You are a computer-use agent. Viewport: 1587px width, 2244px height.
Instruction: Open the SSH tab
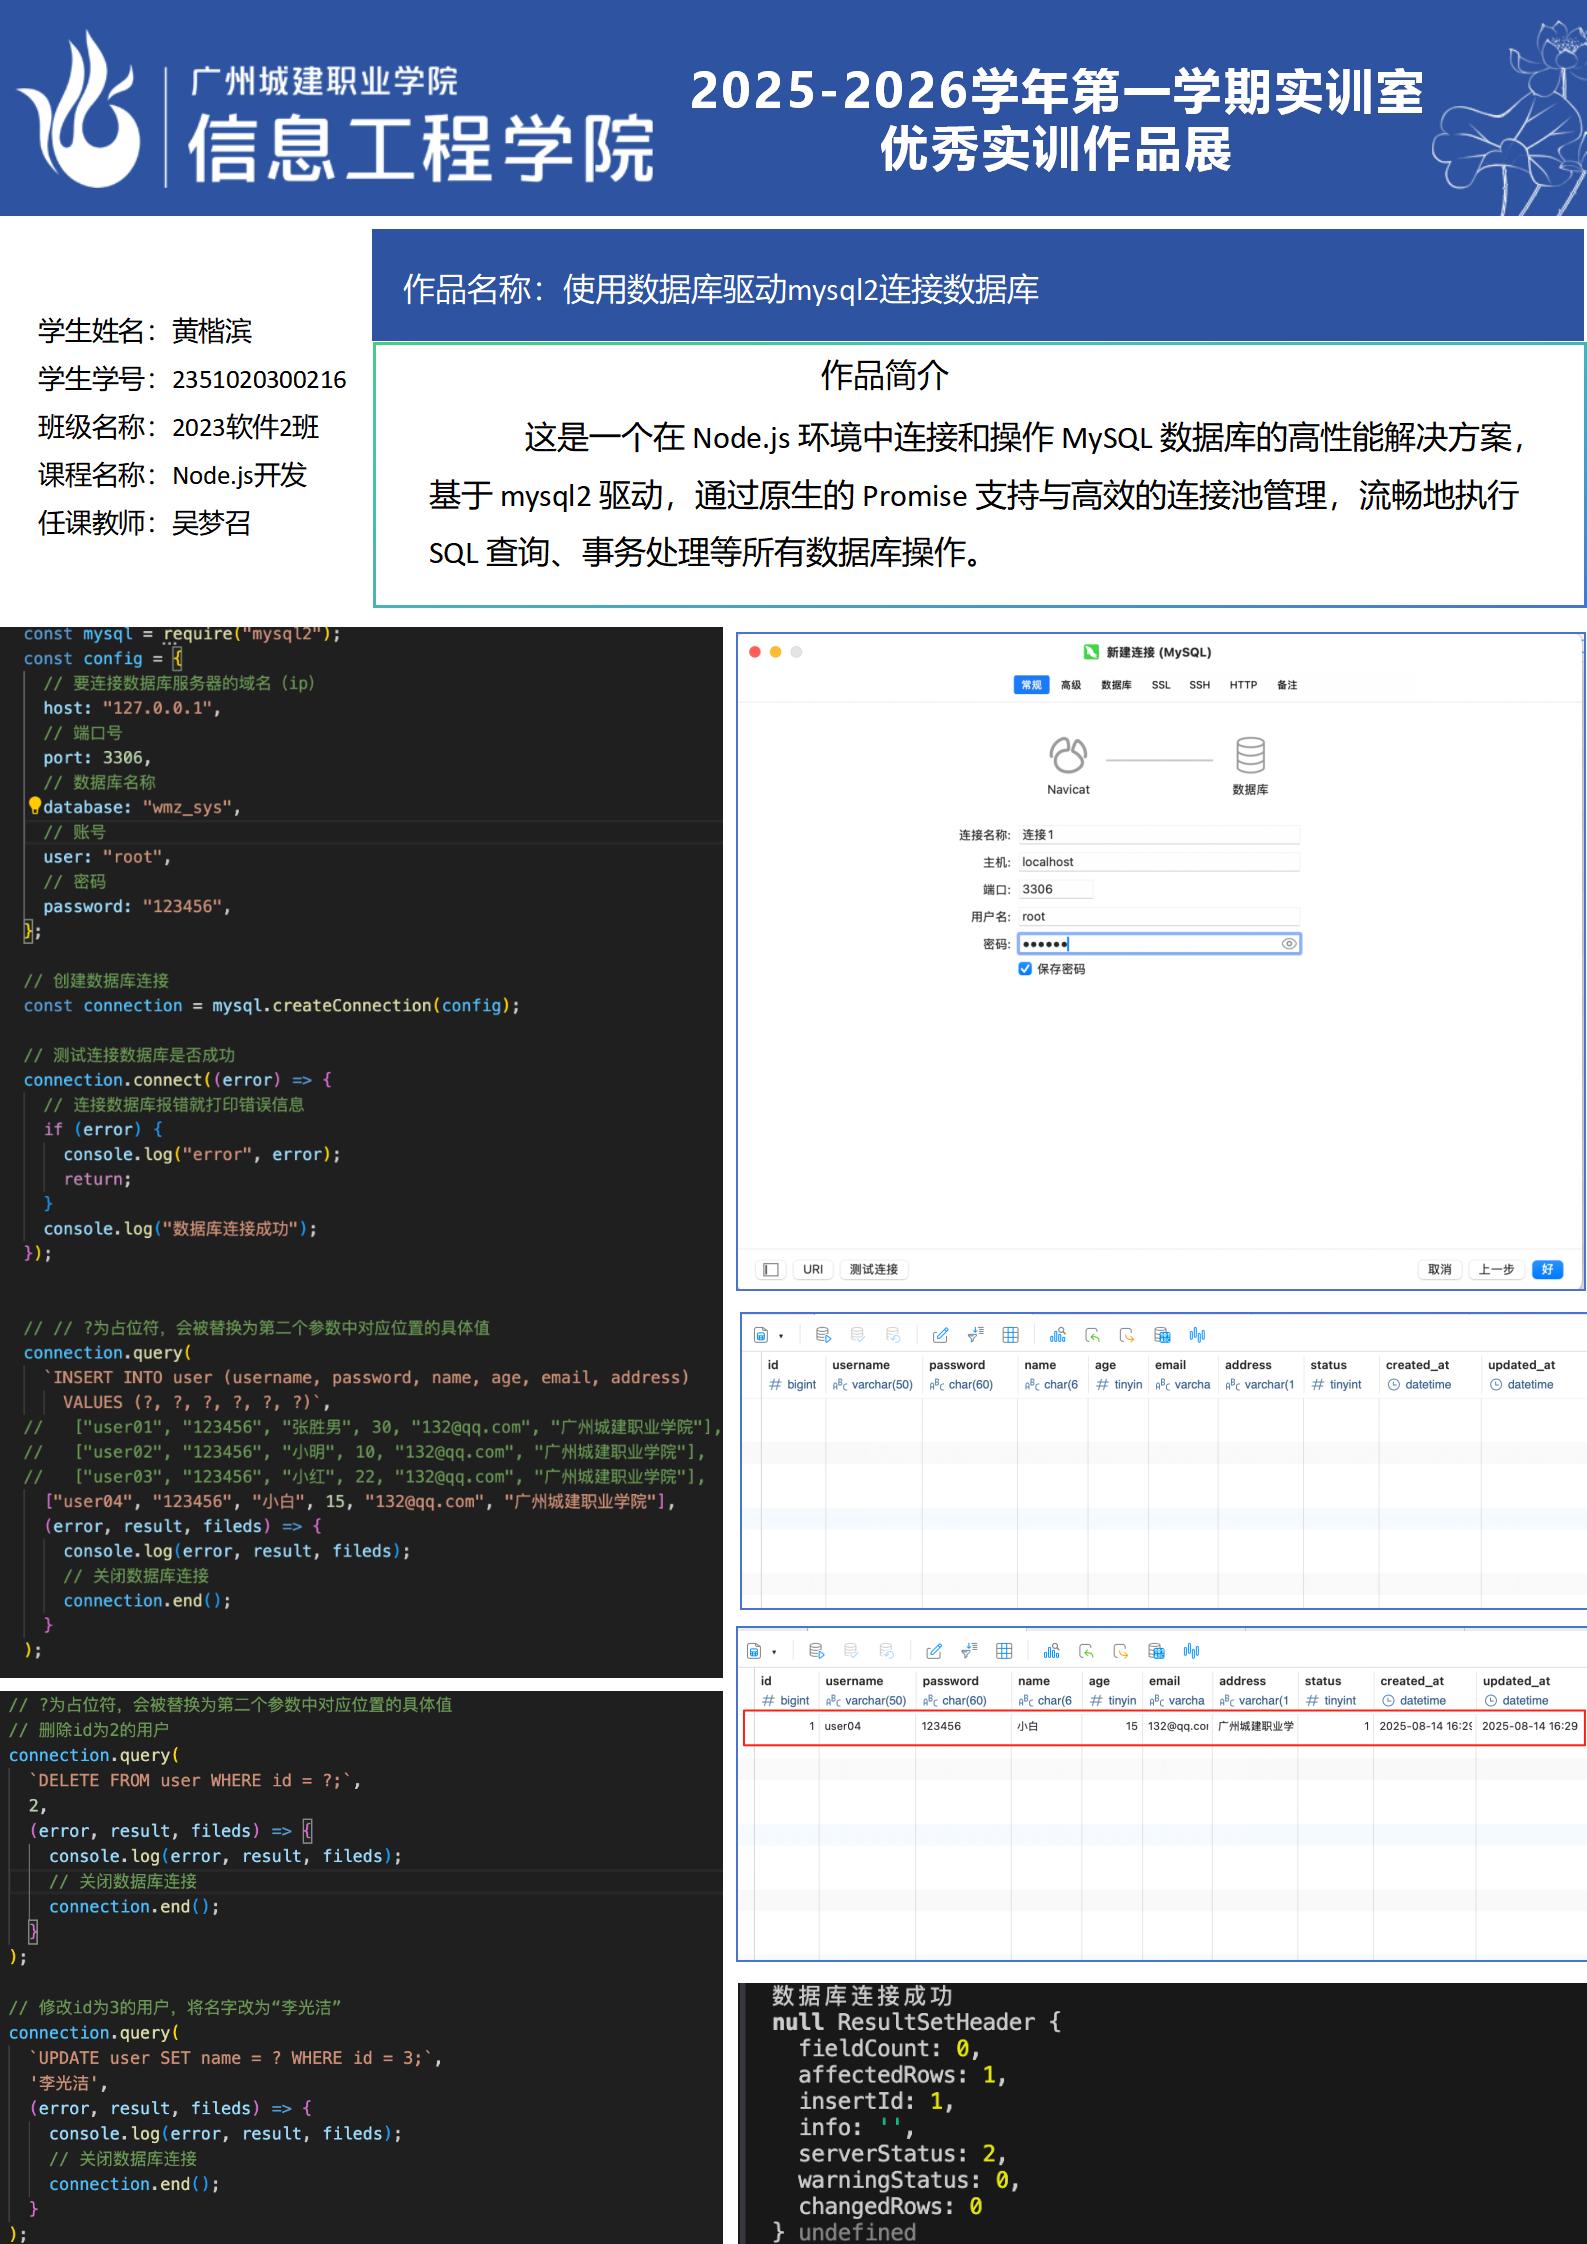tap(1199, 685)
